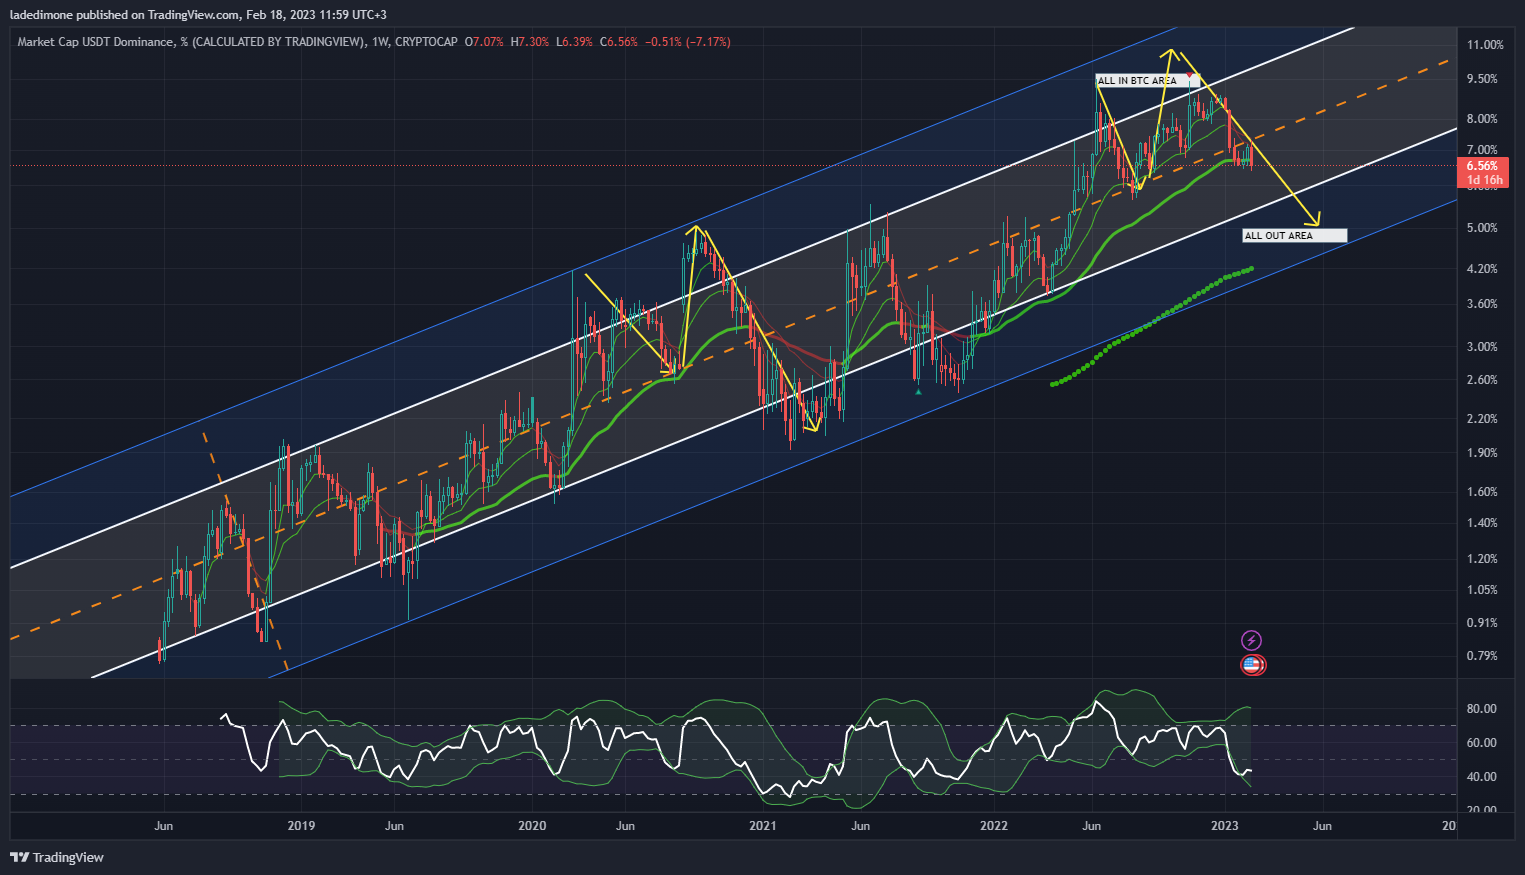Viewport: 1525px width, 875px height.
Task: Click the 80.00 oscillator axis label
Action: (x=1482, y=709)
